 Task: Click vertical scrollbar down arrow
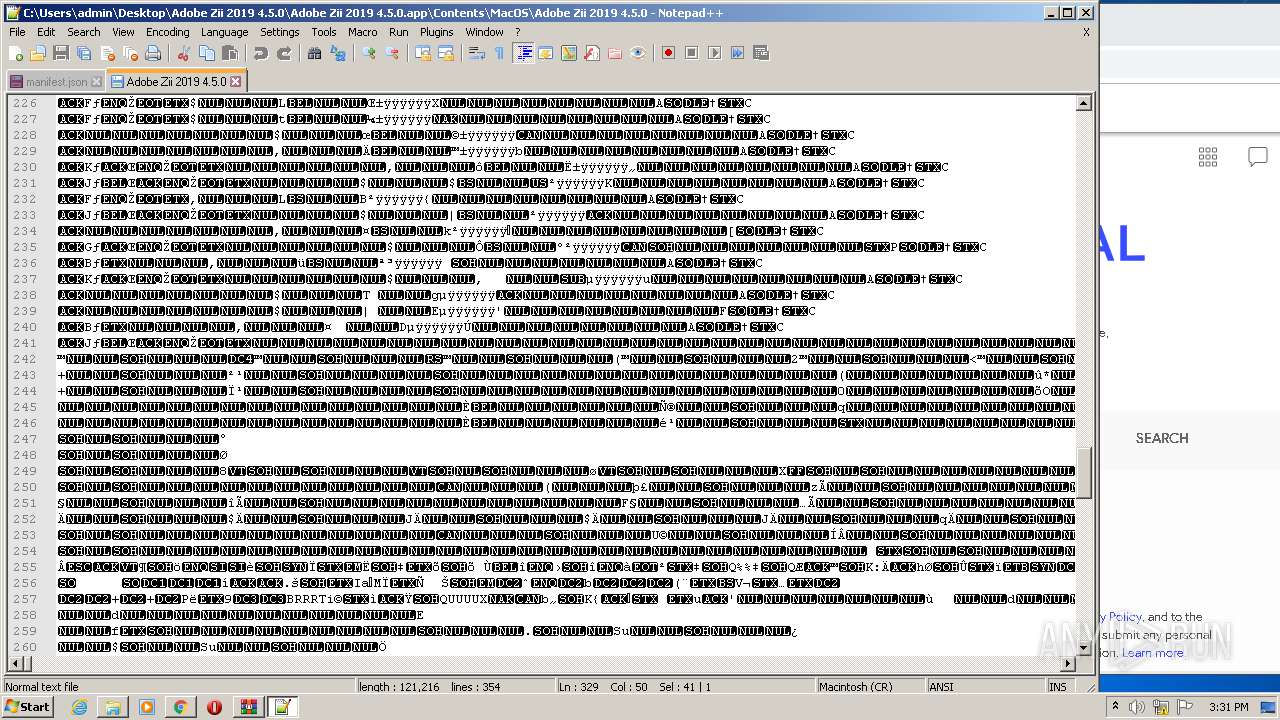point(1084,648)
